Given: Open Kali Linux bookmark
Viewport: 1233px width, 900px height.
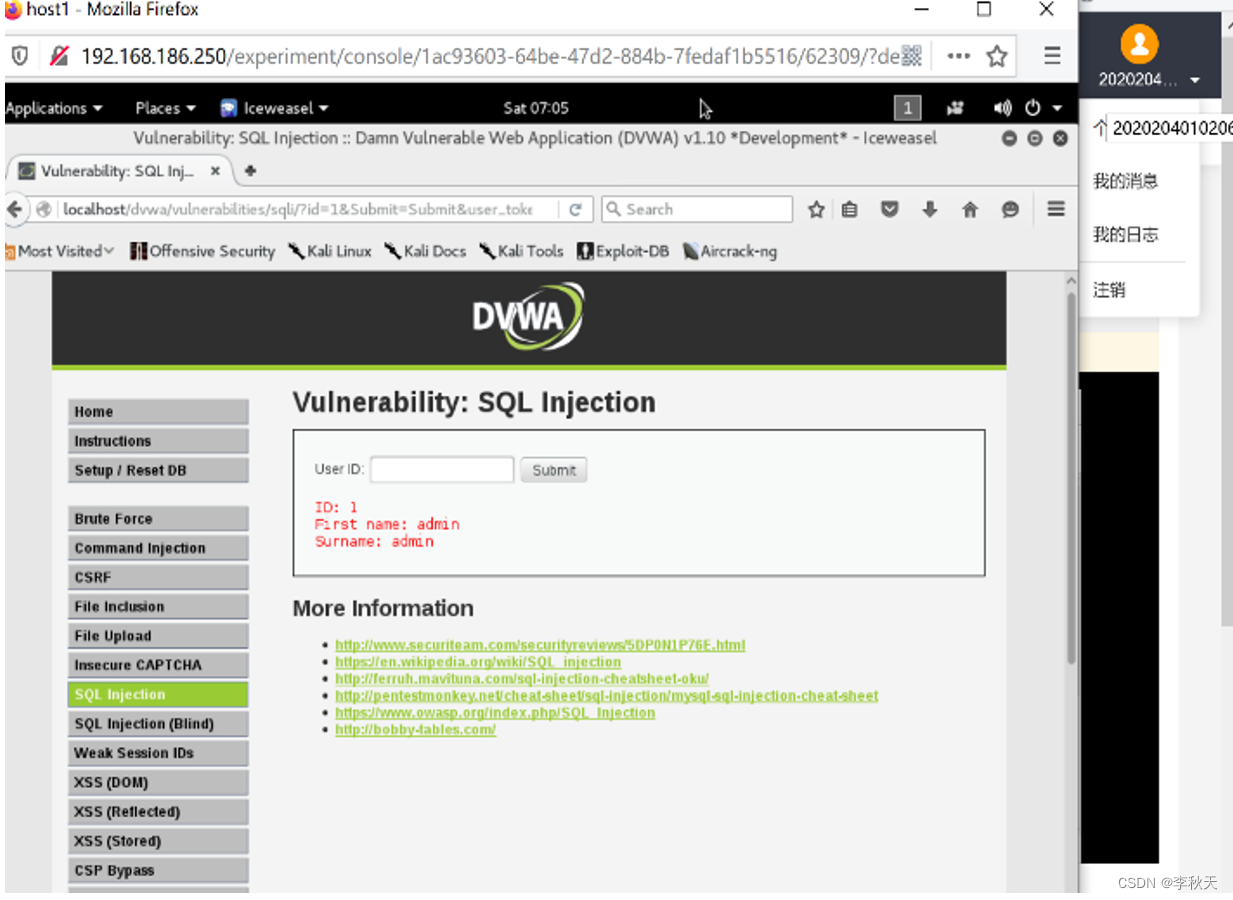Looking at the screenshot, I should point(330,251).
